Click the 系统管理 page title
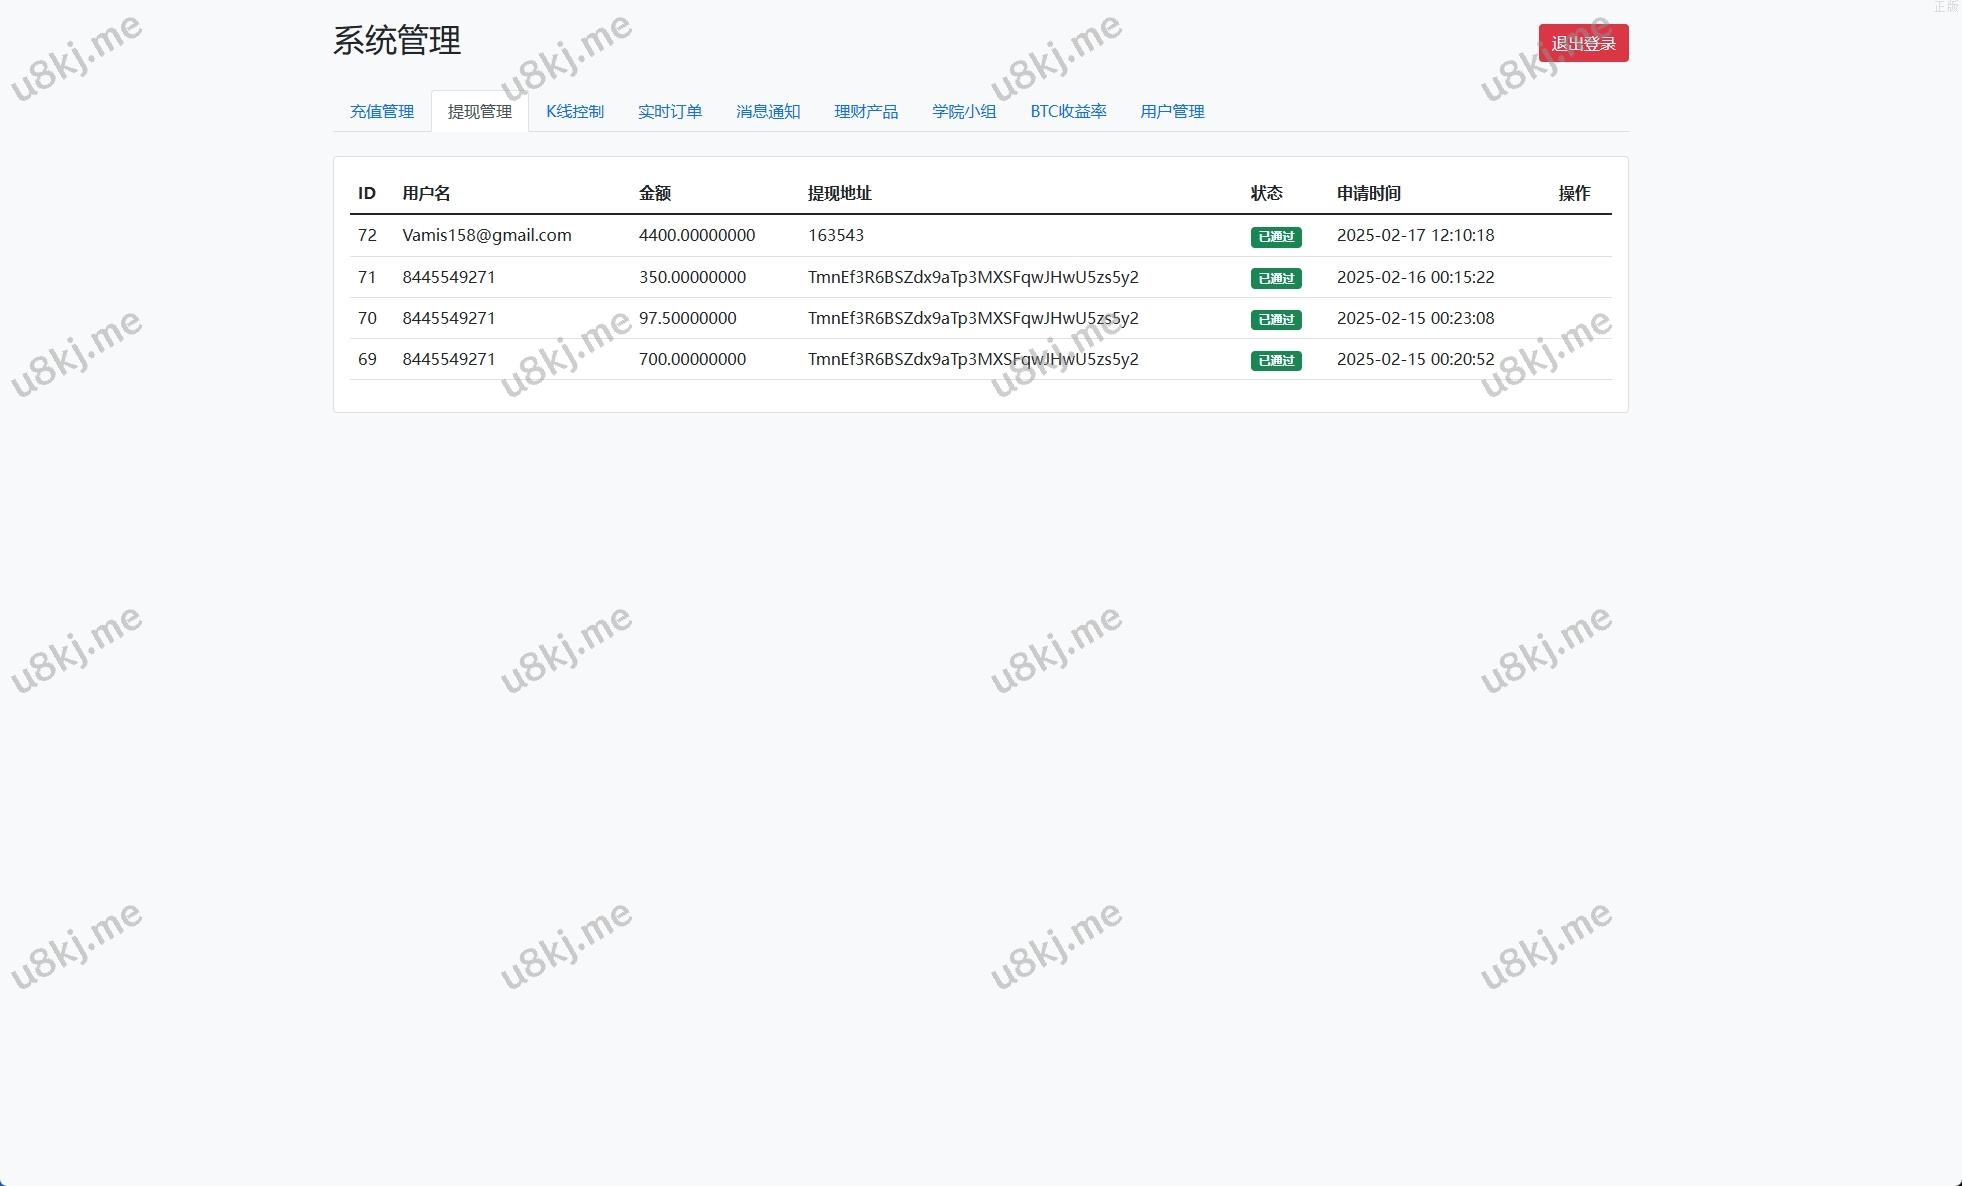Viewport: 1962px width, 1186px height. click(396, 41)
